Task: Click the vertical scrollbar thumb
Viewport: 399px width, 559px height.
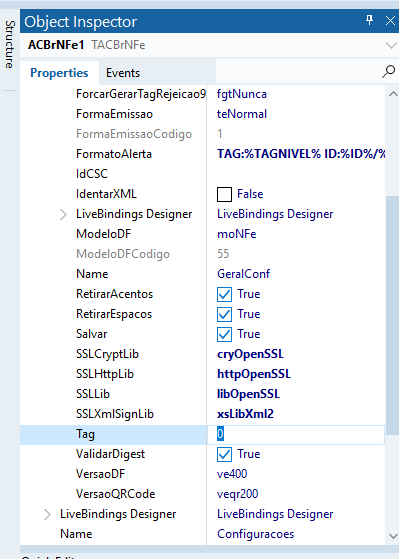Action: [392, 315]
